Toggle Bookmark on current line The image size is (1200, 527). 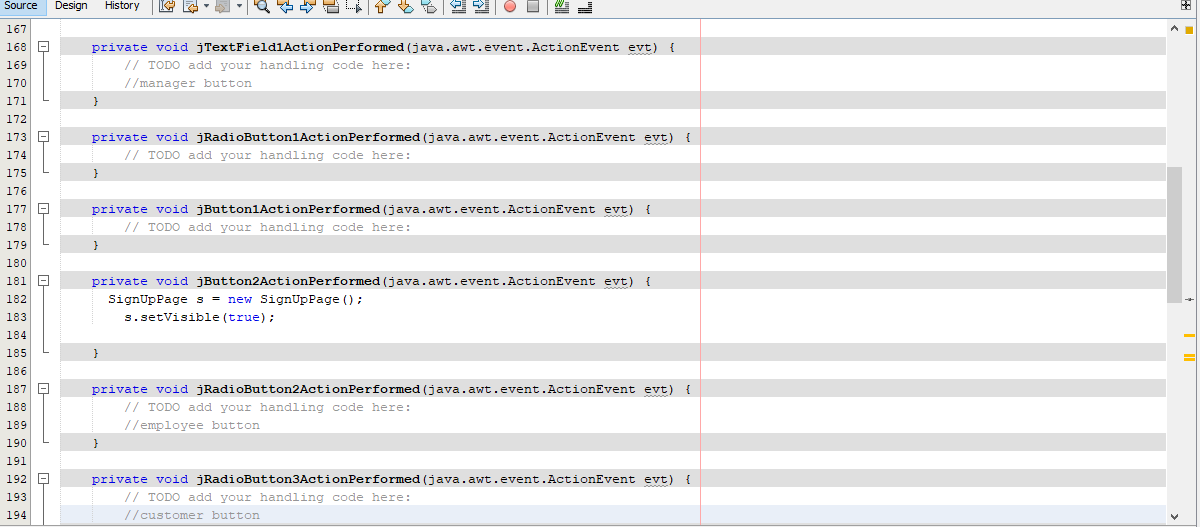428,7
